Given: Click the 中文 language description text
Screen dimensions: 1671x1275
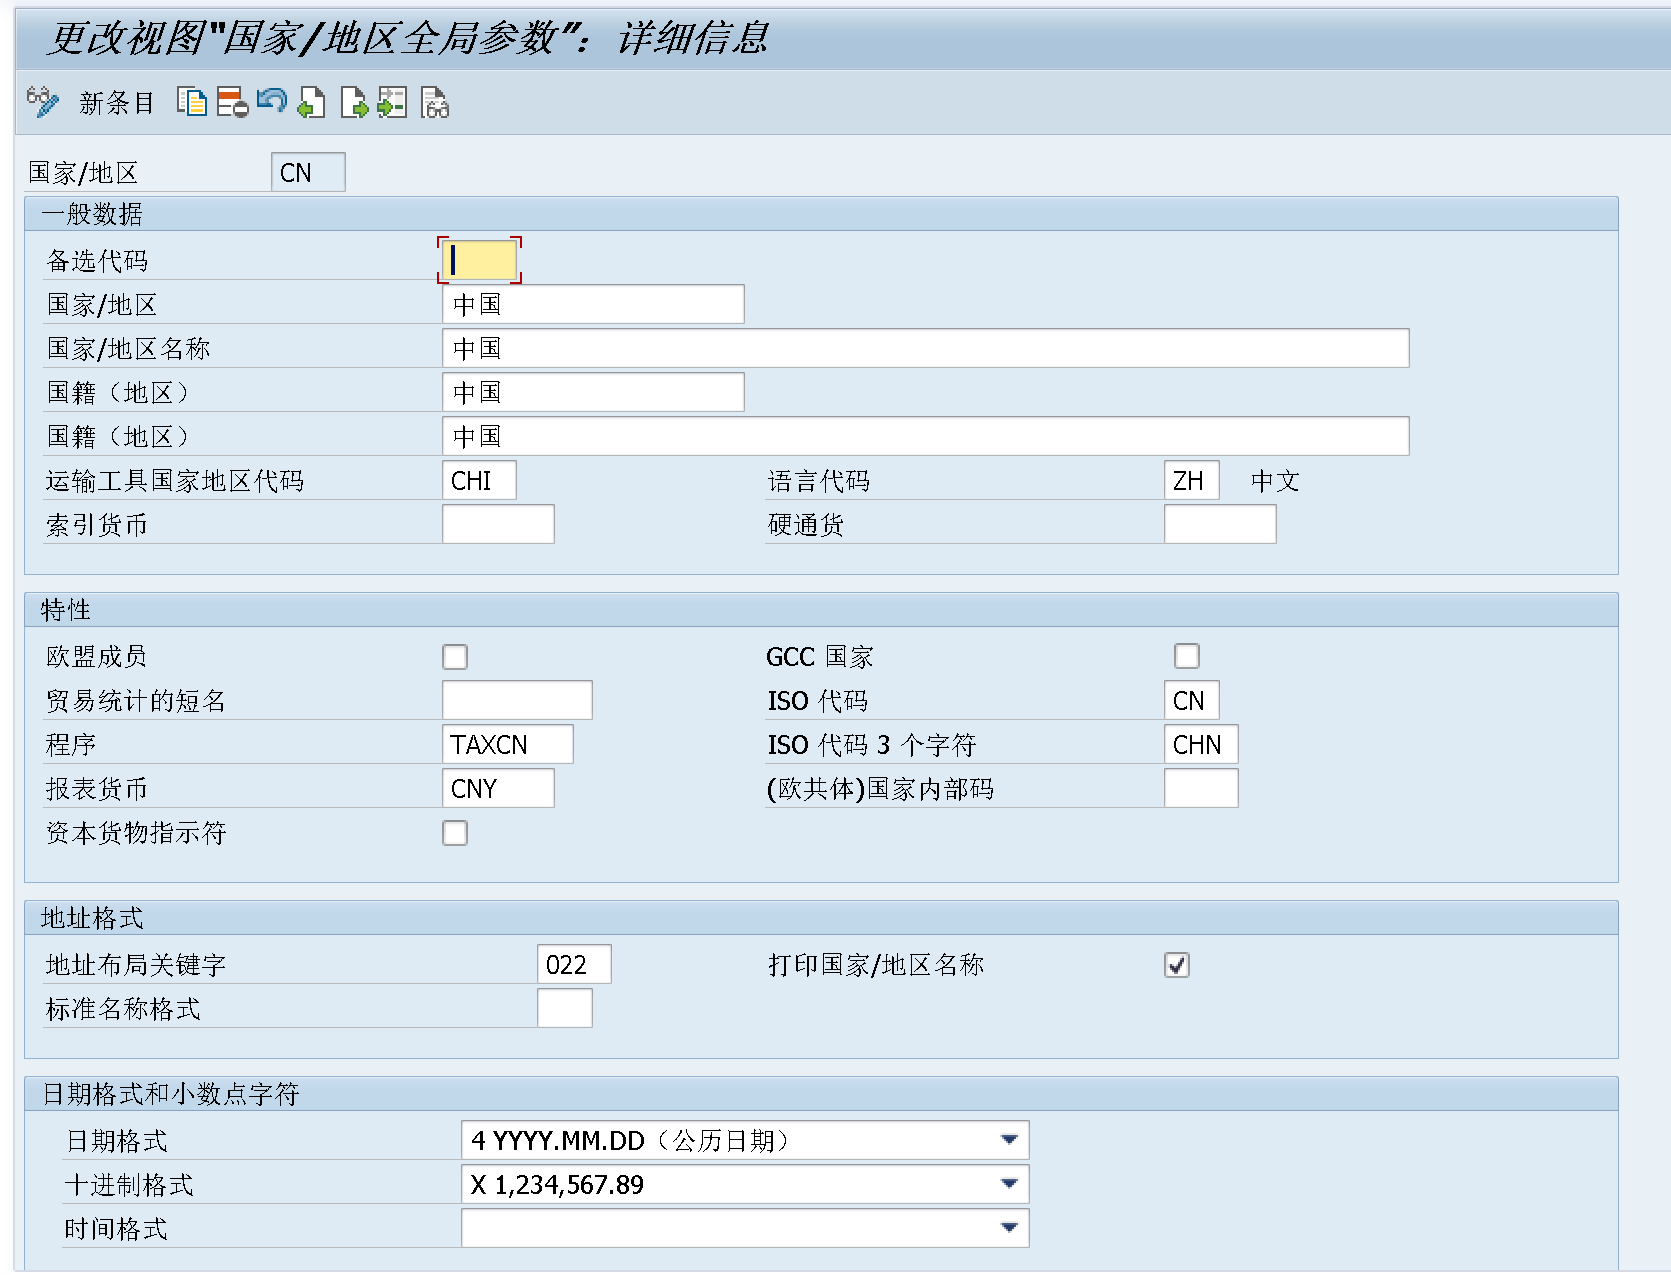Looking at the screenshot, I should coord(1275,481).
